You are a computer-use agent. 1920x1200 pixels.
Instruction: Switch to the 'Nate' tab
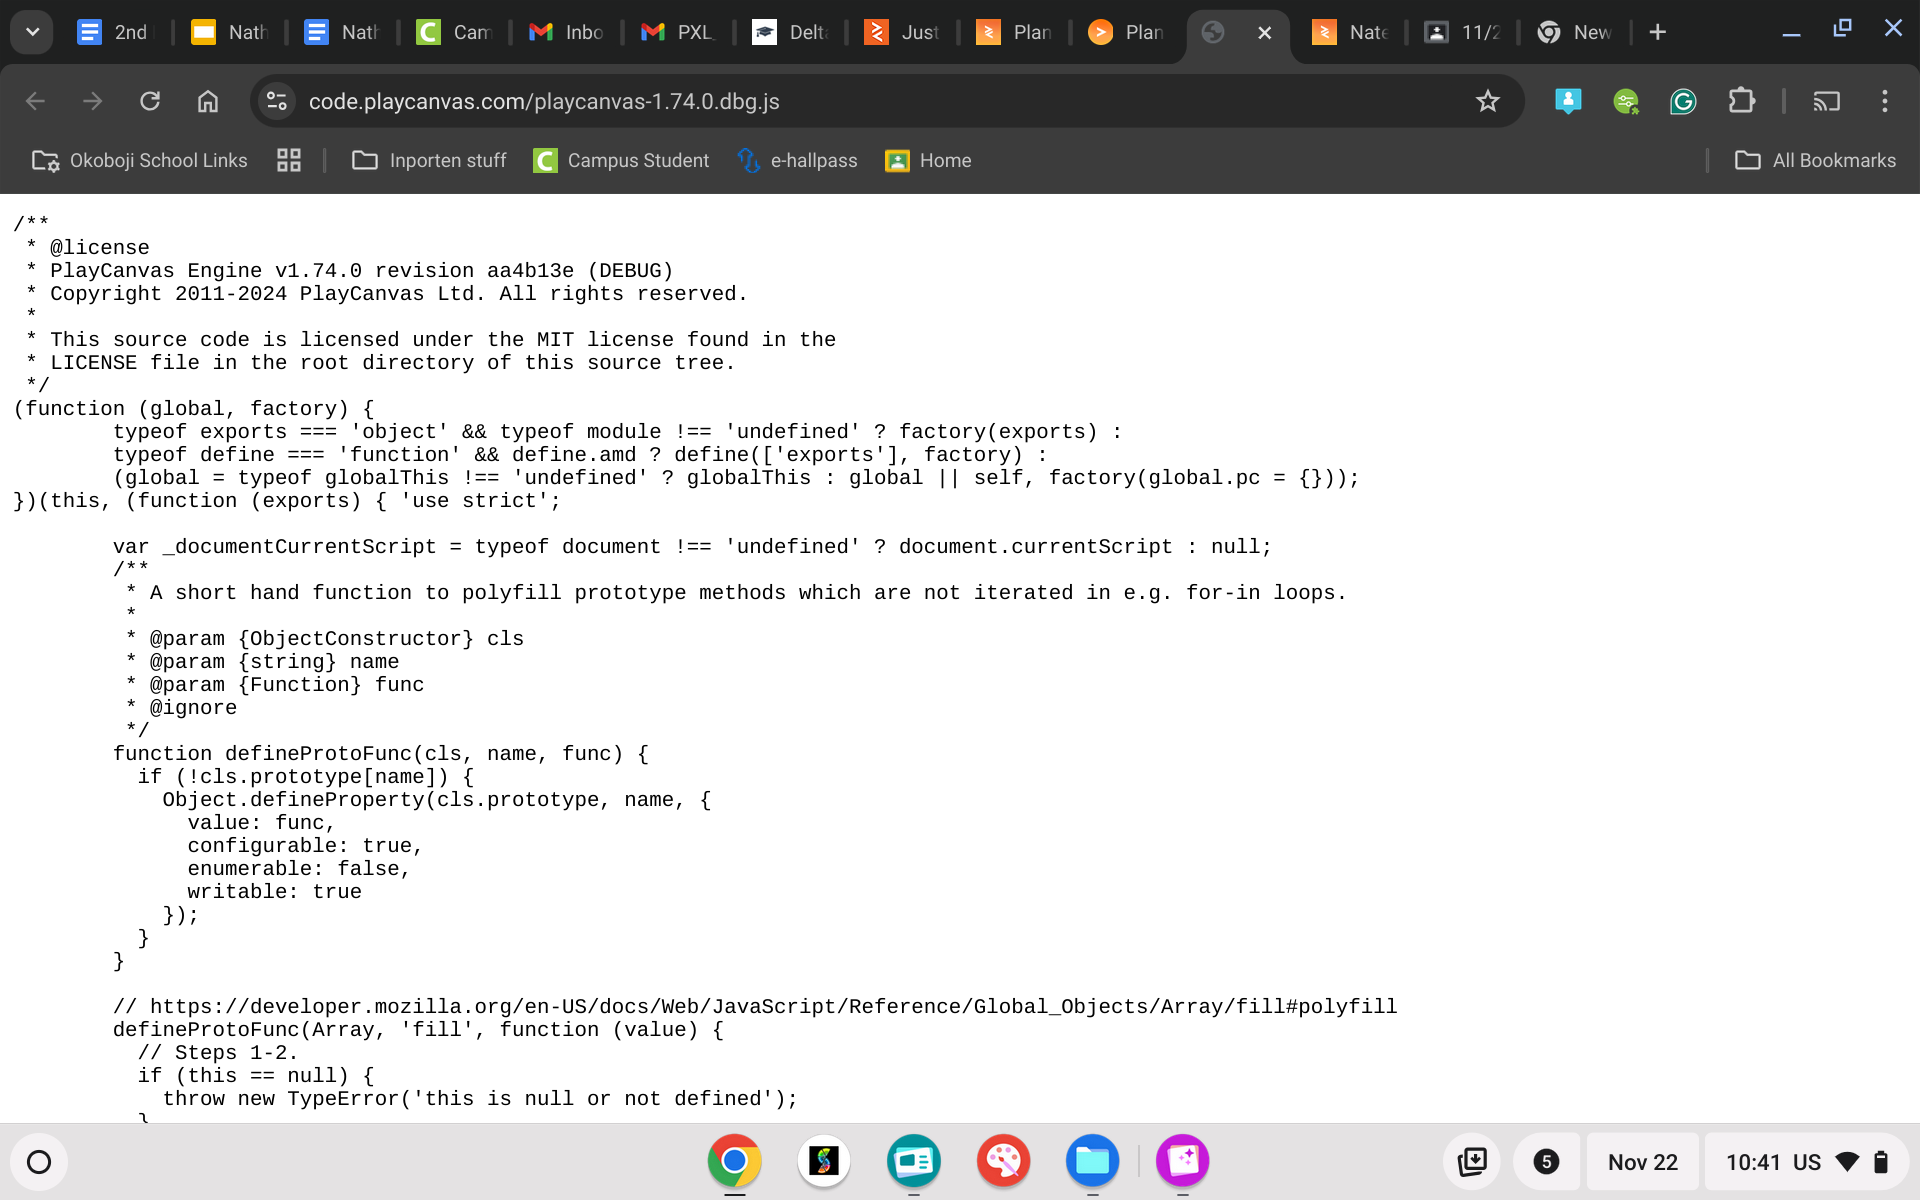coord(1350,32)
